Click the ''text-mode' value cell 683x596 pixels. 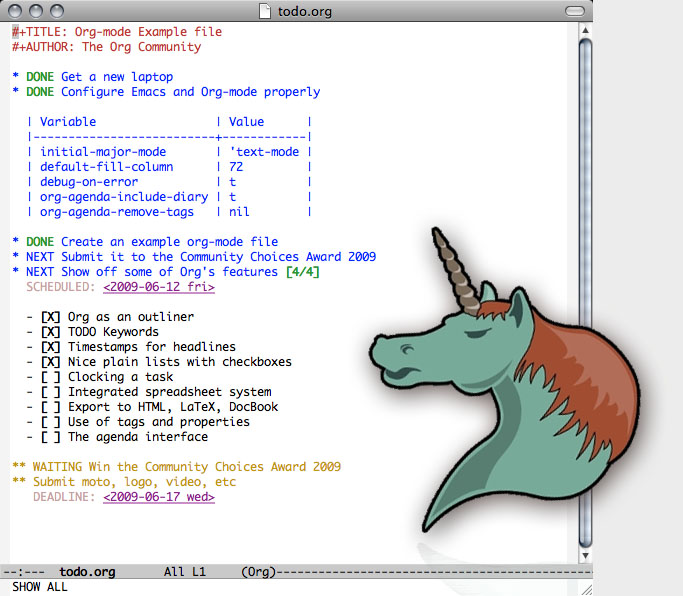click(264, 152)
